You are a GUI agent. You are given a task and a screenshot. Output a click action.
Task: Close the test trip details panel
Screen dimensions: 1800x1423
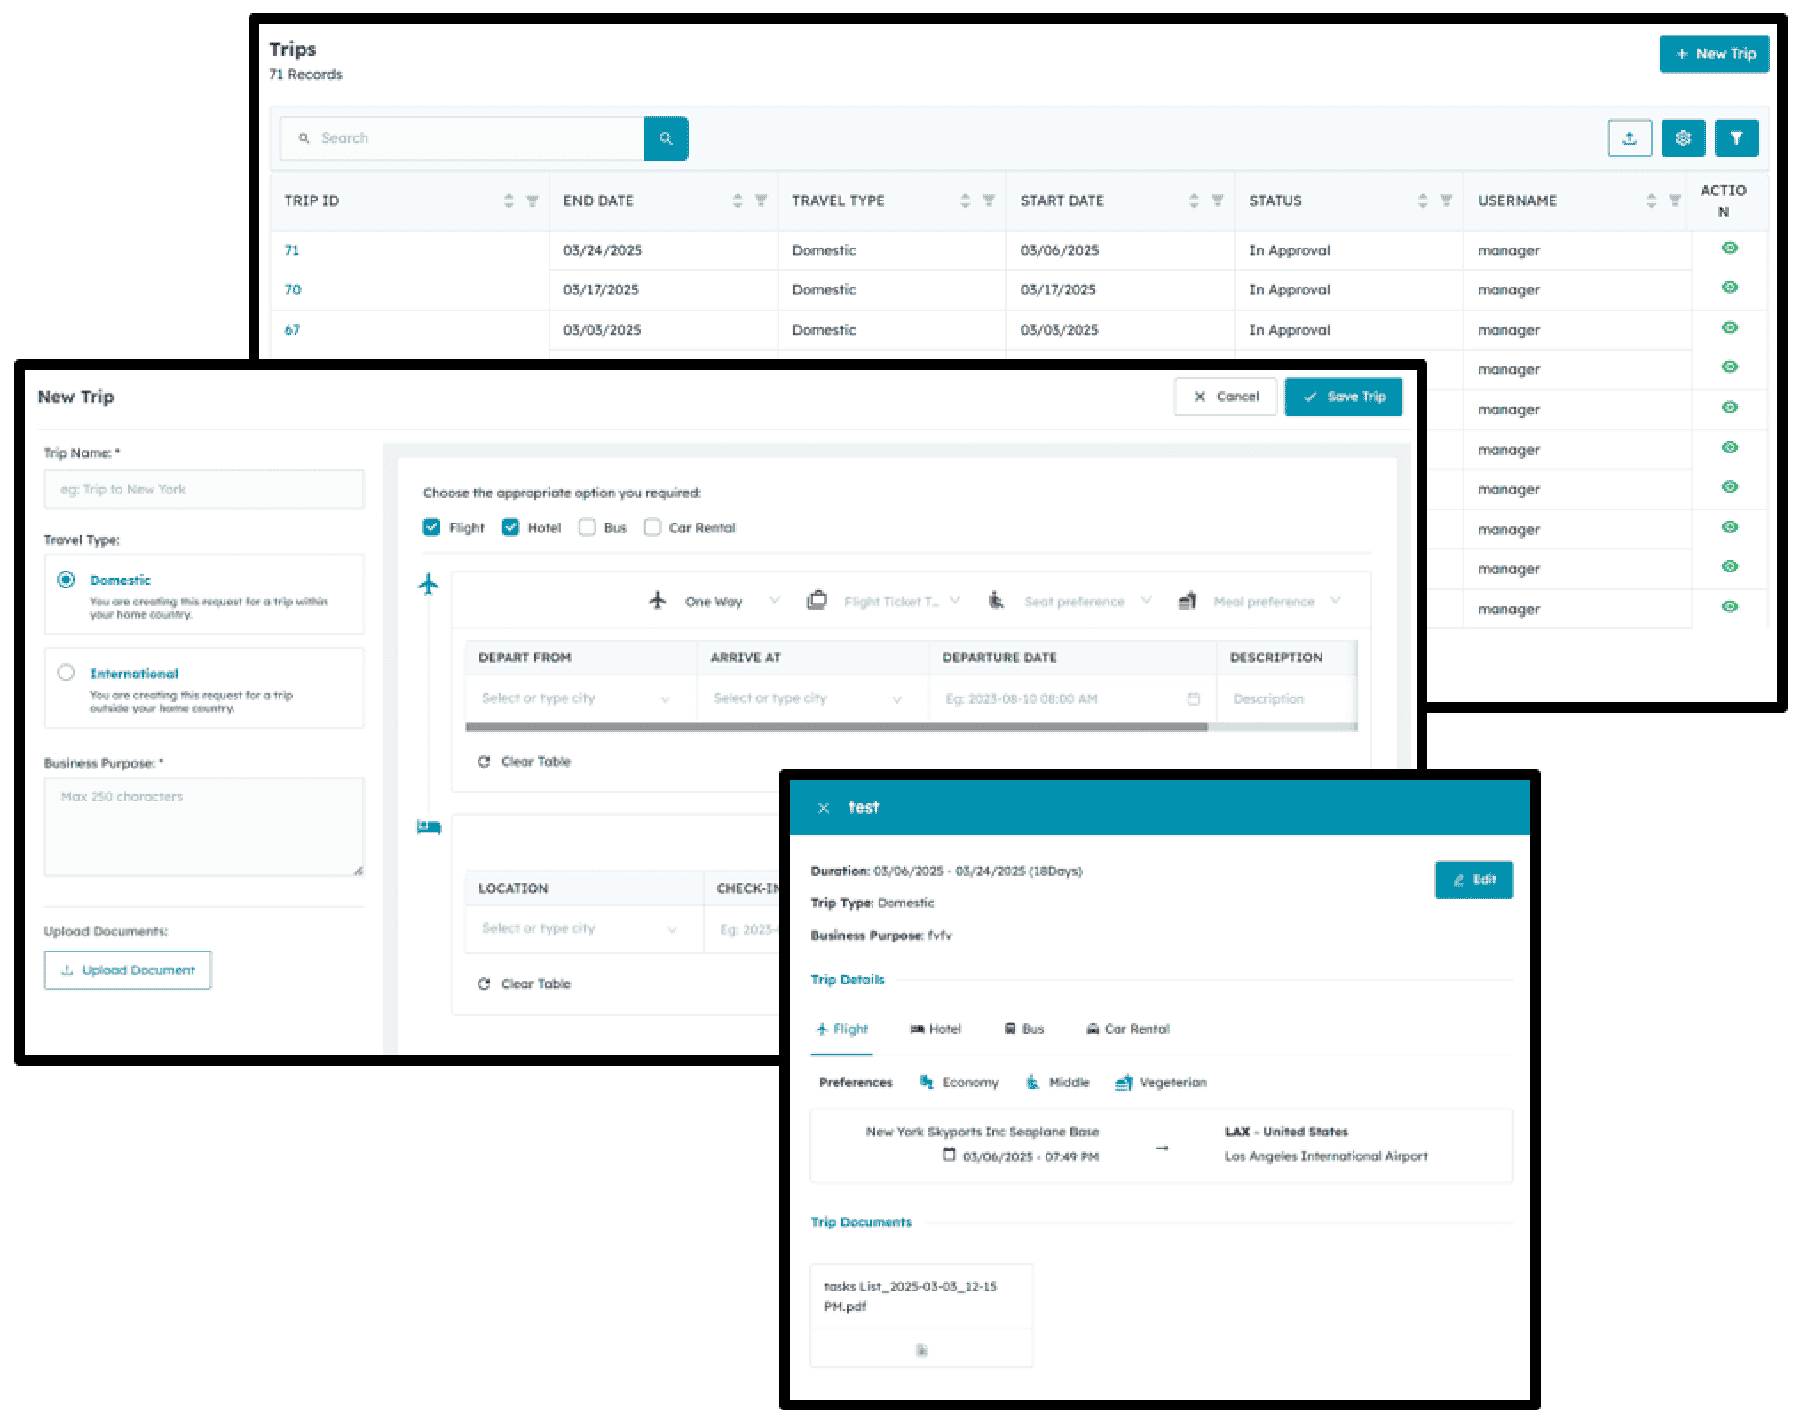pos(823,808)
